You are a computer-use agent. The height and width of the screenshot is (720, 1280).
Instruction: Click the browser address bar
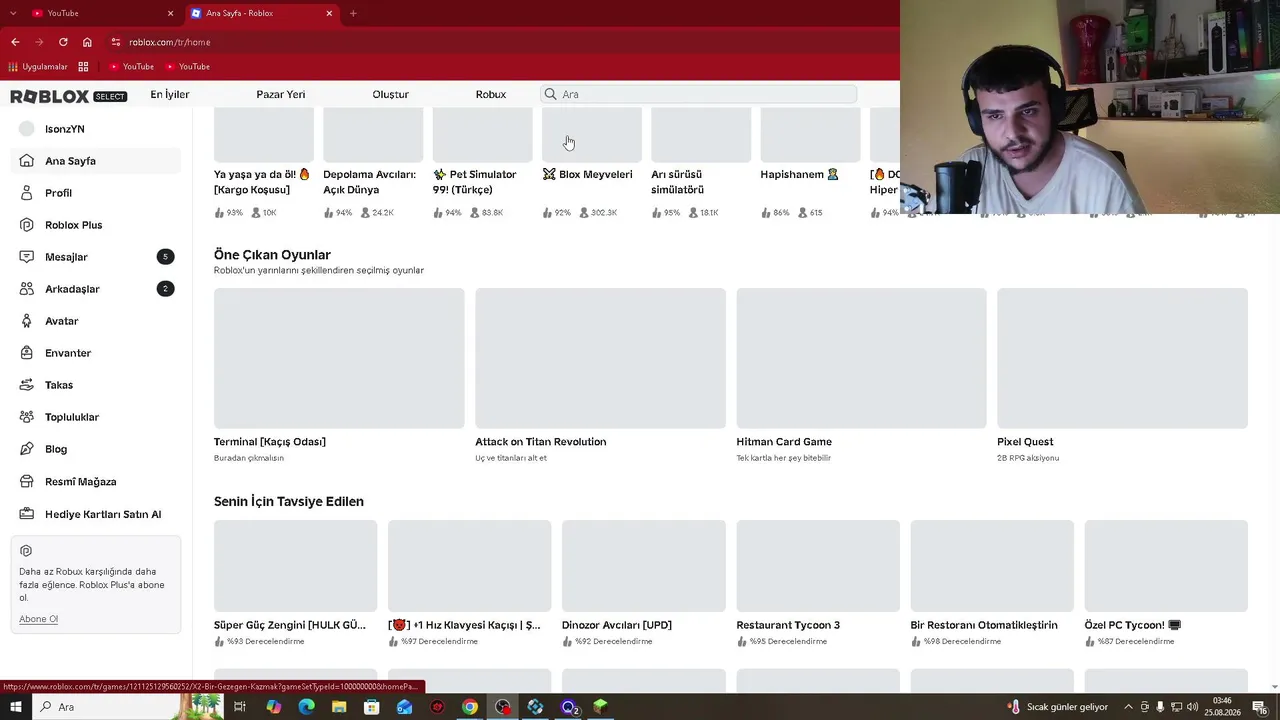coord(500,42)
